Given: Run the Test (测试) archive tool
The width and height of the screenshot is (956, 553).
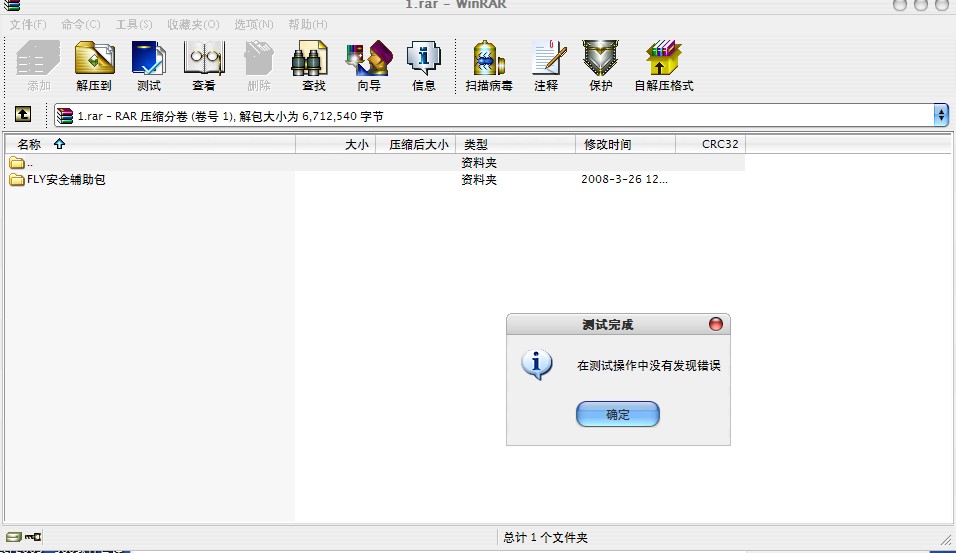Looking at the screenshot, I should 149,66.
